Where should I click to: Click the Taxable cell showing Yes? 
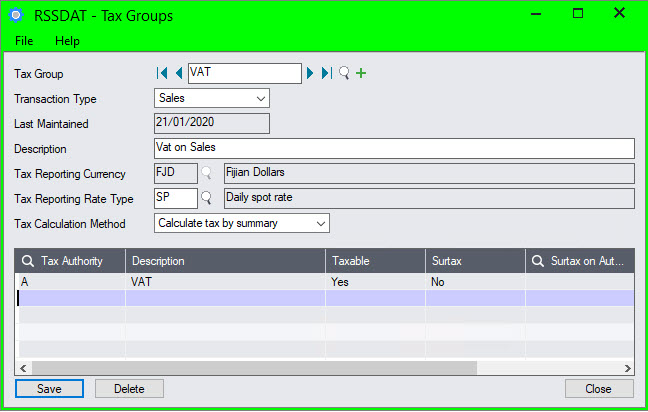375,282
